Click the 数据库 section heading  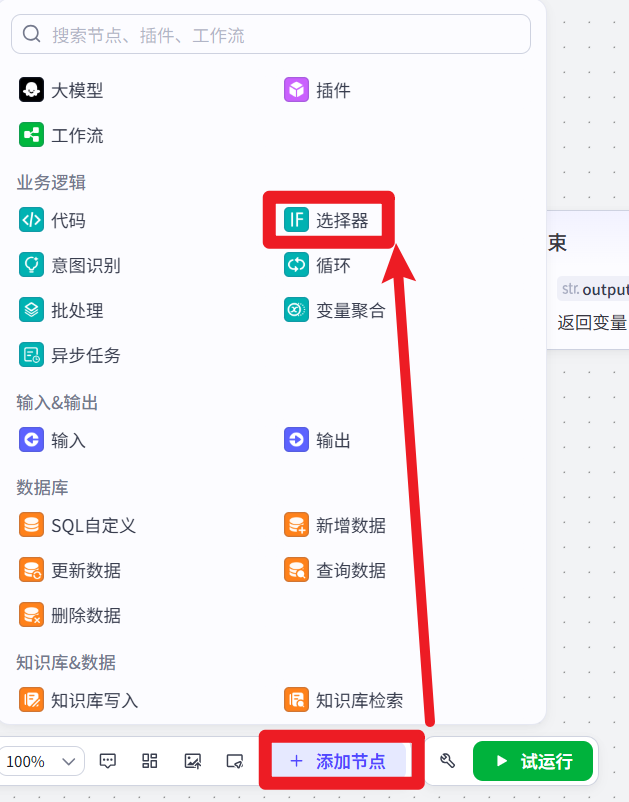click(42, 487)
